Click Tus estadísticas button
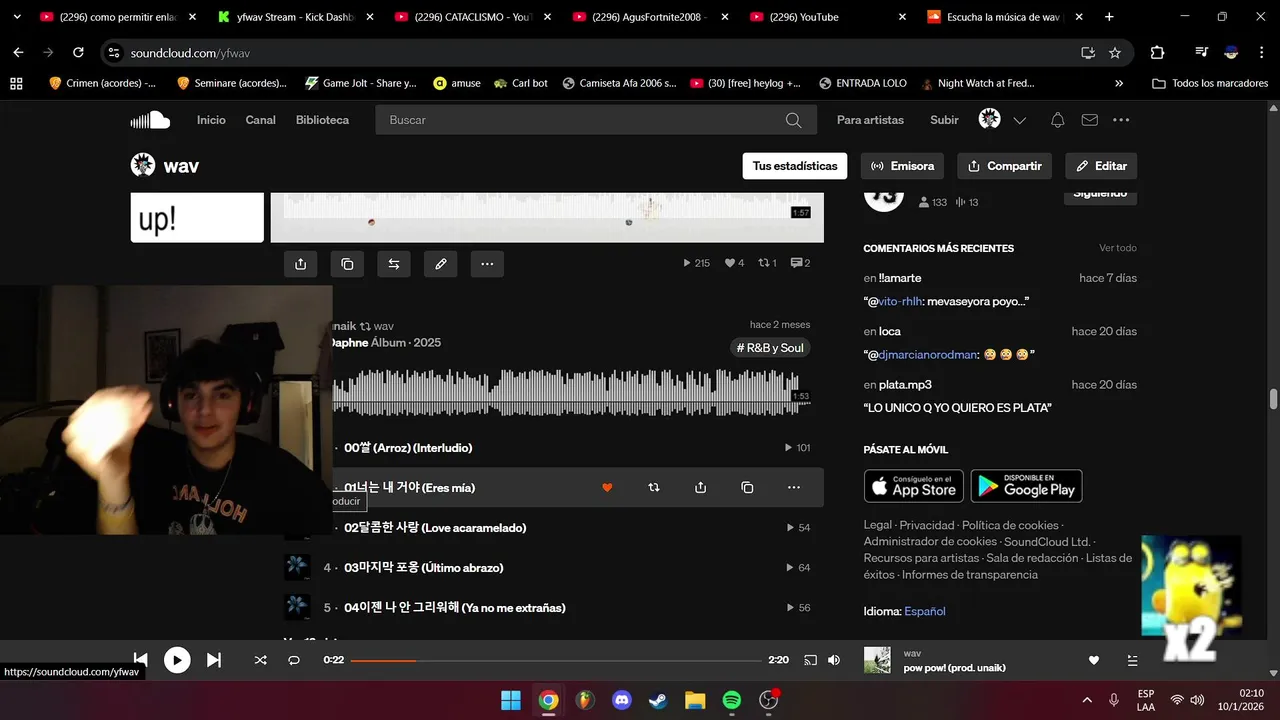Screen dimensions: 1280x720 795,166
